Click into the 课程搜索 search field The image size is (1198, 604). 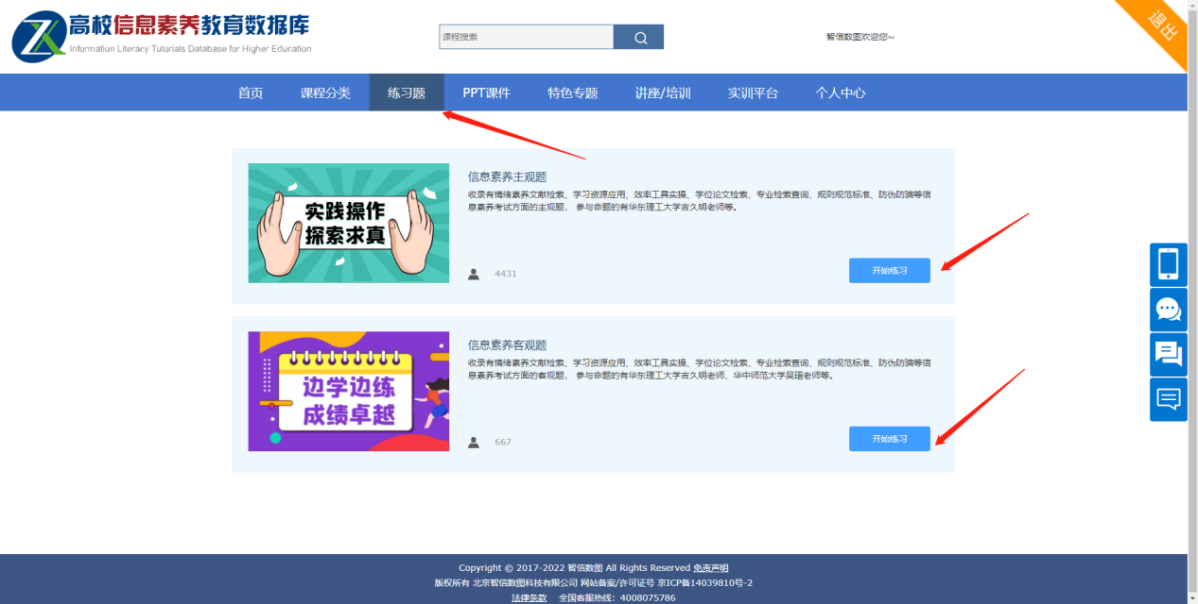(526, 38)
